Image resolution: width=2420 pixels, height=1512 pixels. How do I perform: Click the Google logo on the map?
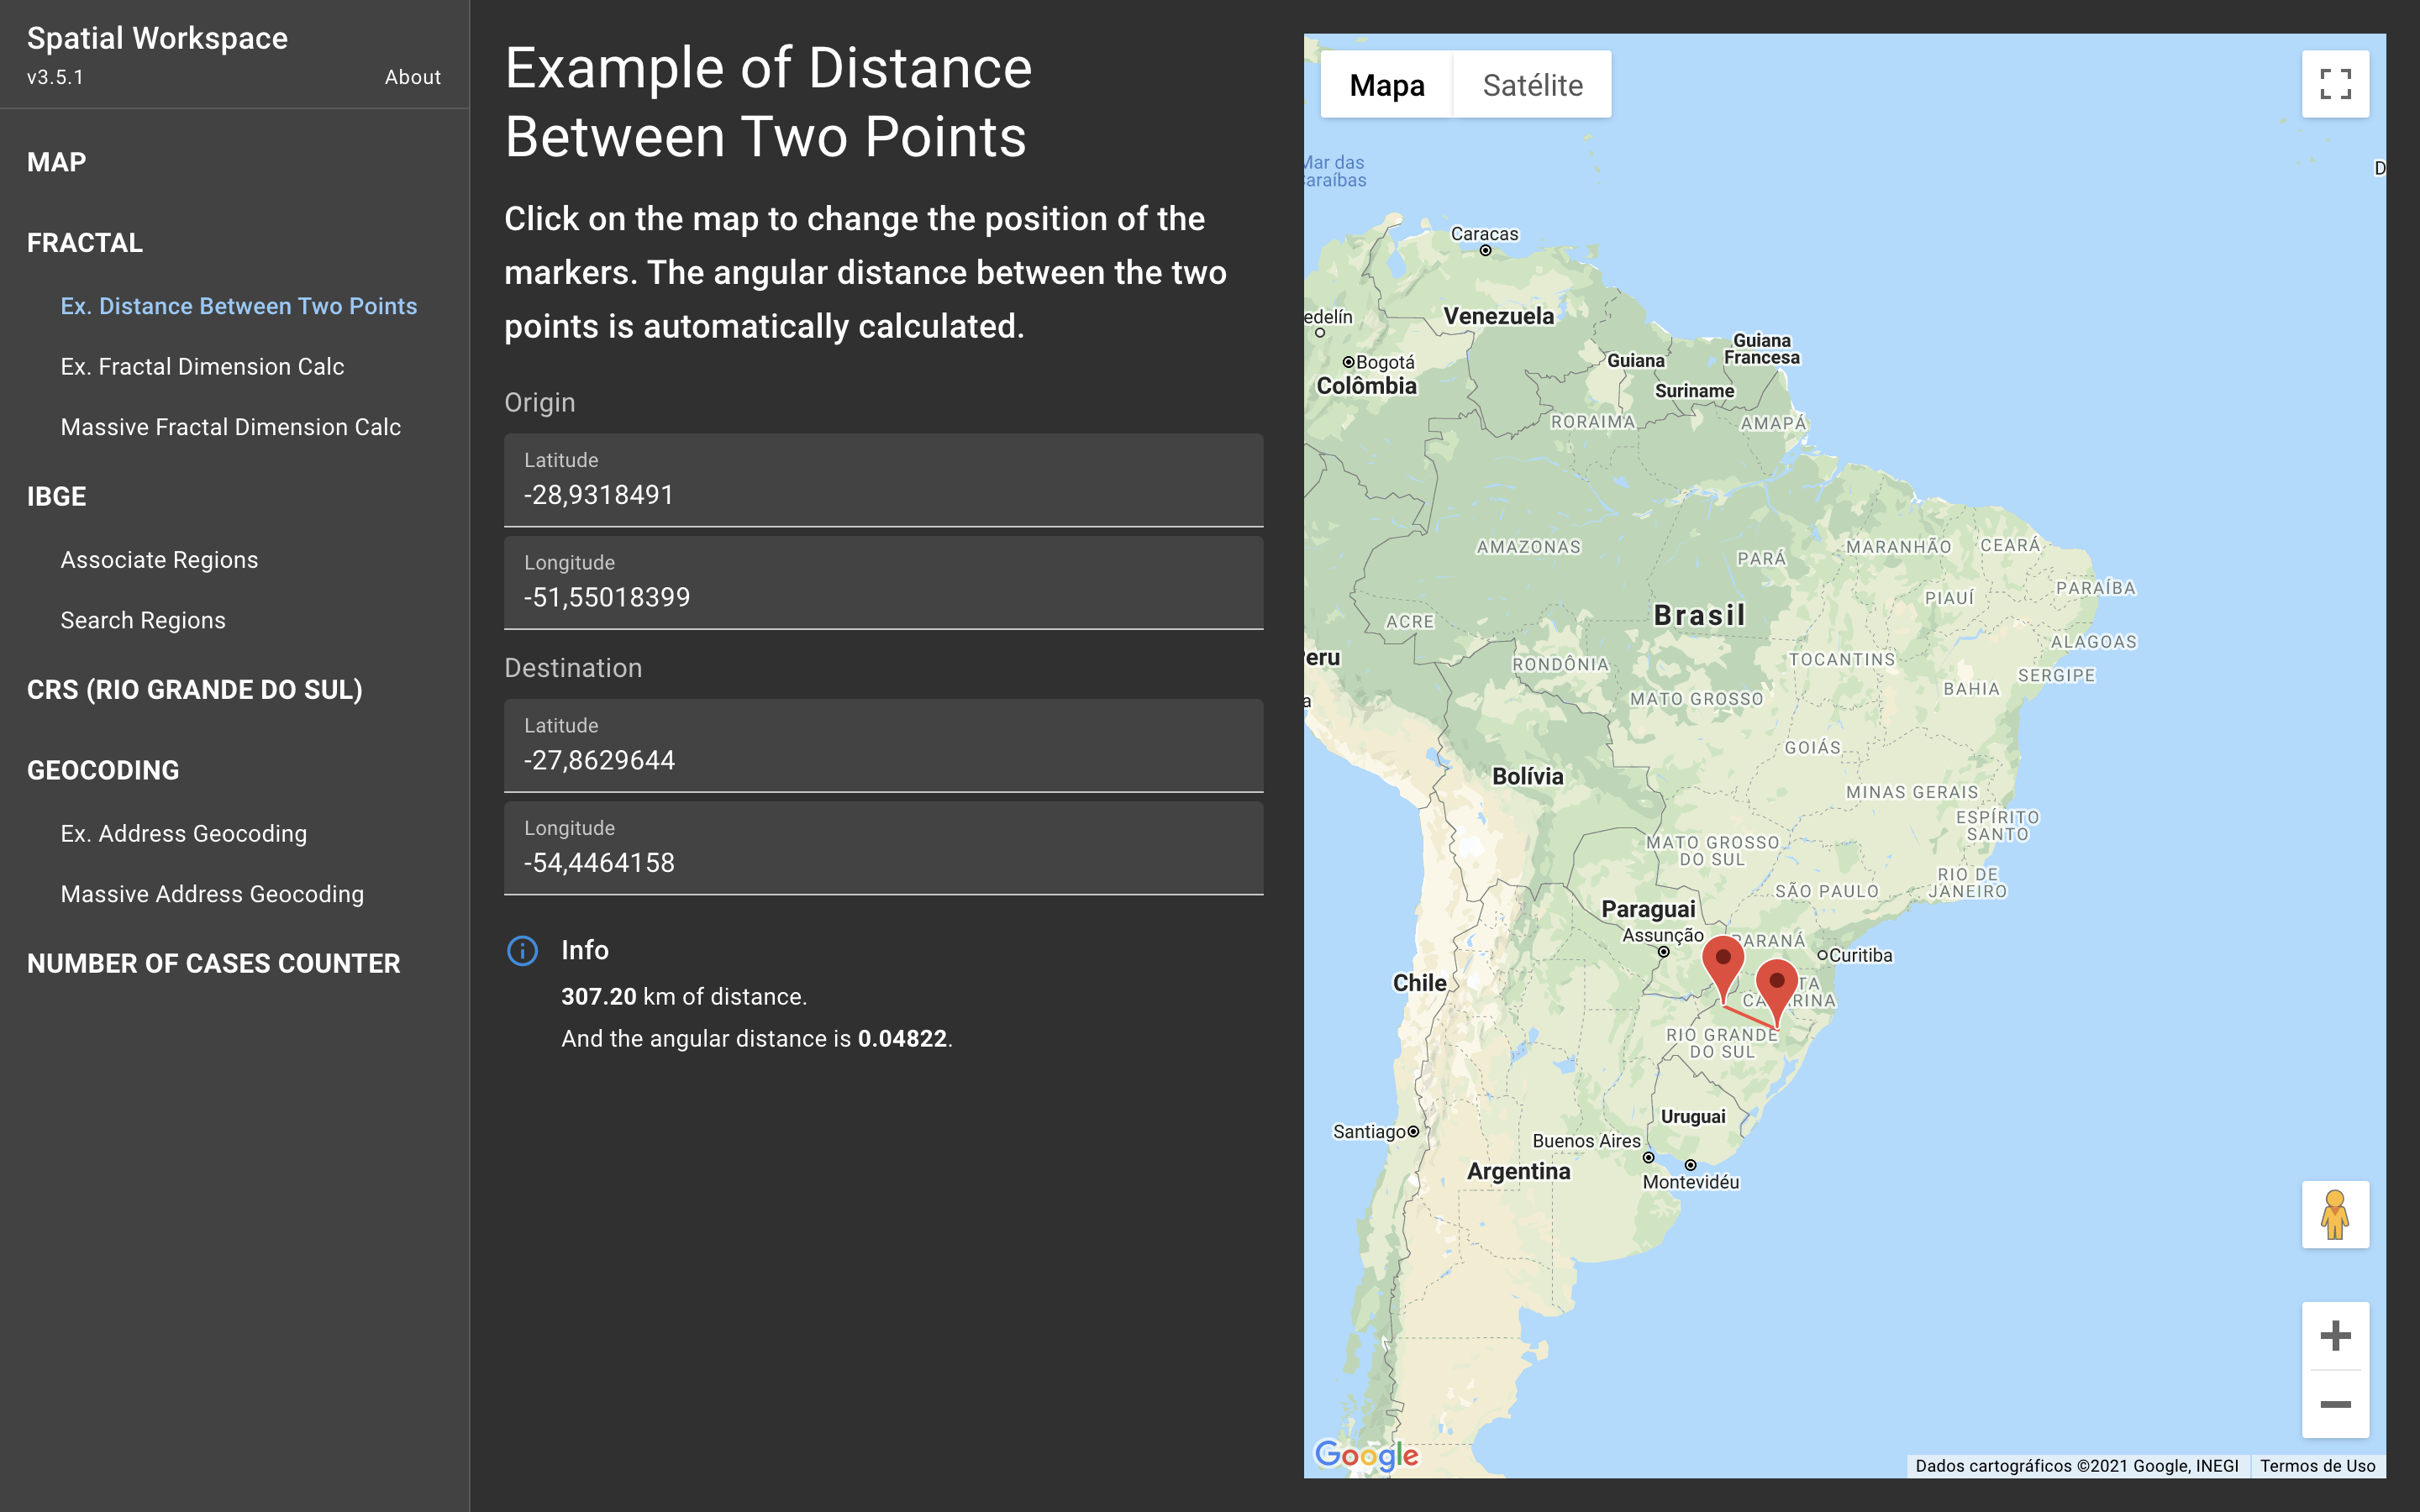coord(1366,1454)
